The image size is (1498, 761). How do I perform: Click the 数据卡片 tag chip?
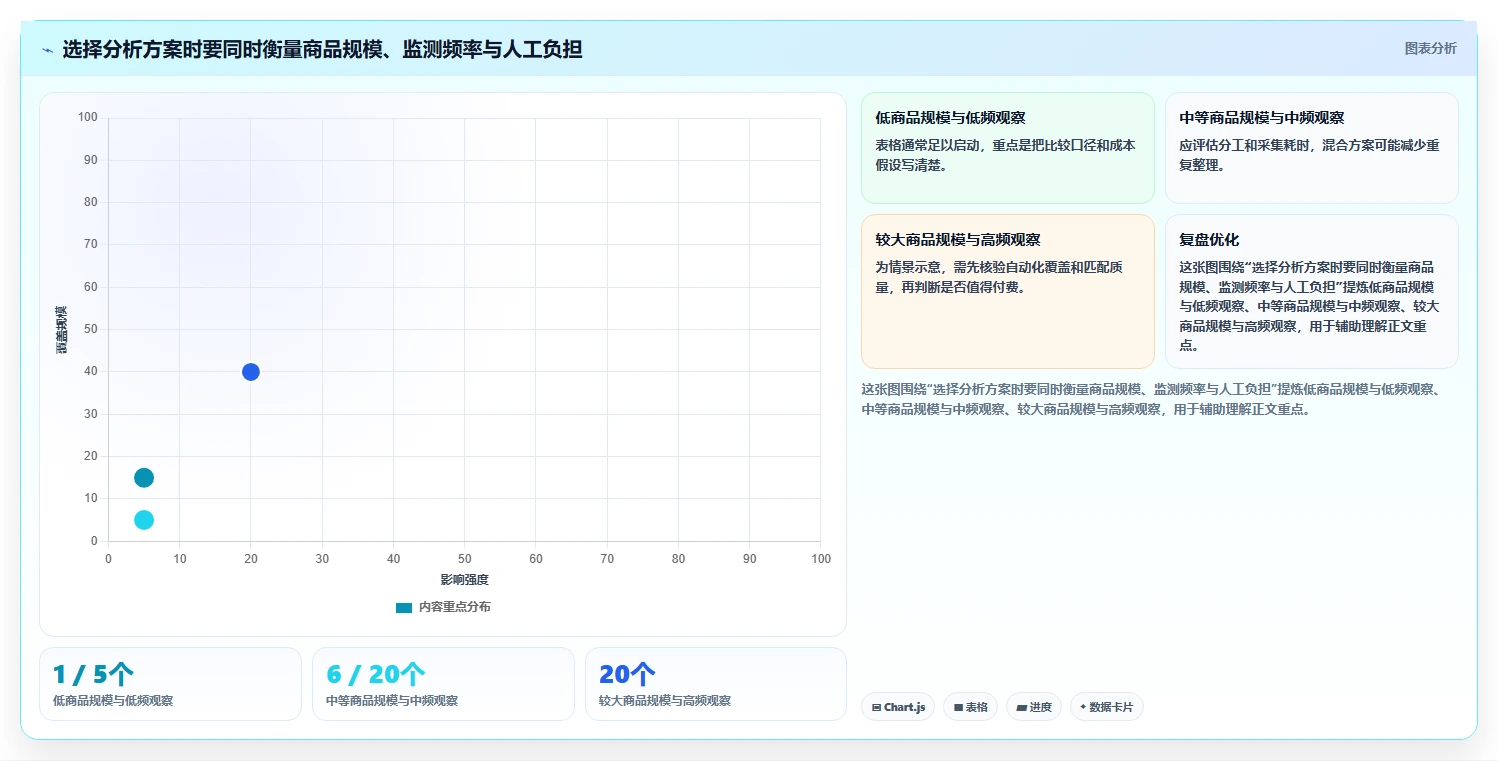(x=1107, y=707)
